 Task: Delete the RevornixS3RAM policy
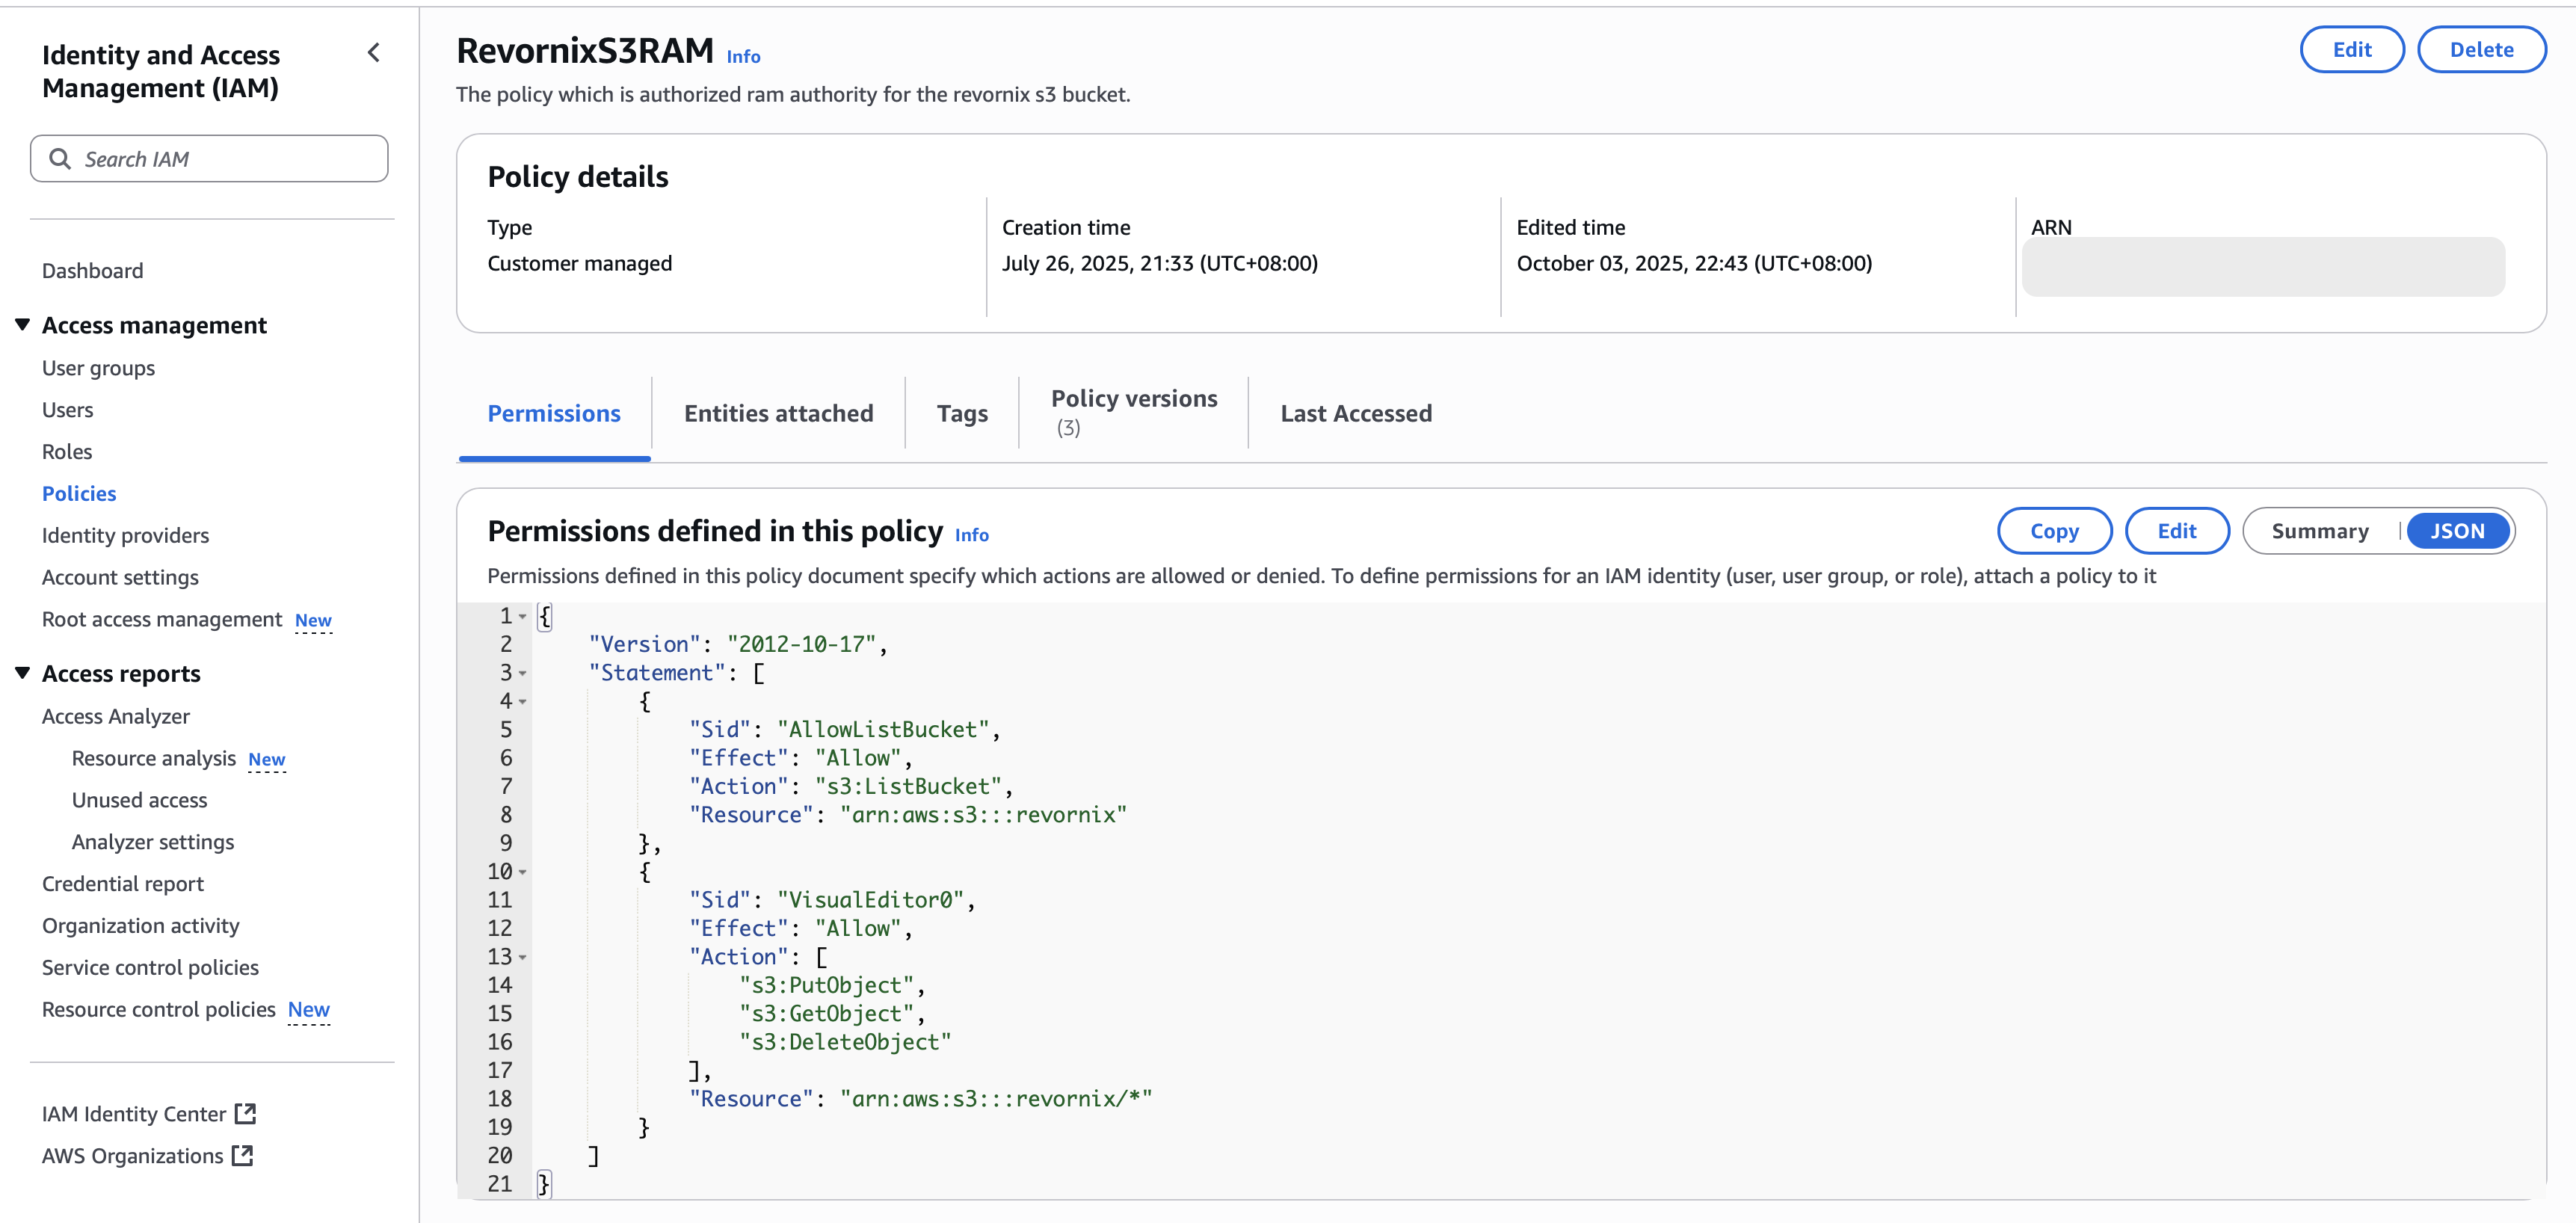click(x=2480, y=50)
